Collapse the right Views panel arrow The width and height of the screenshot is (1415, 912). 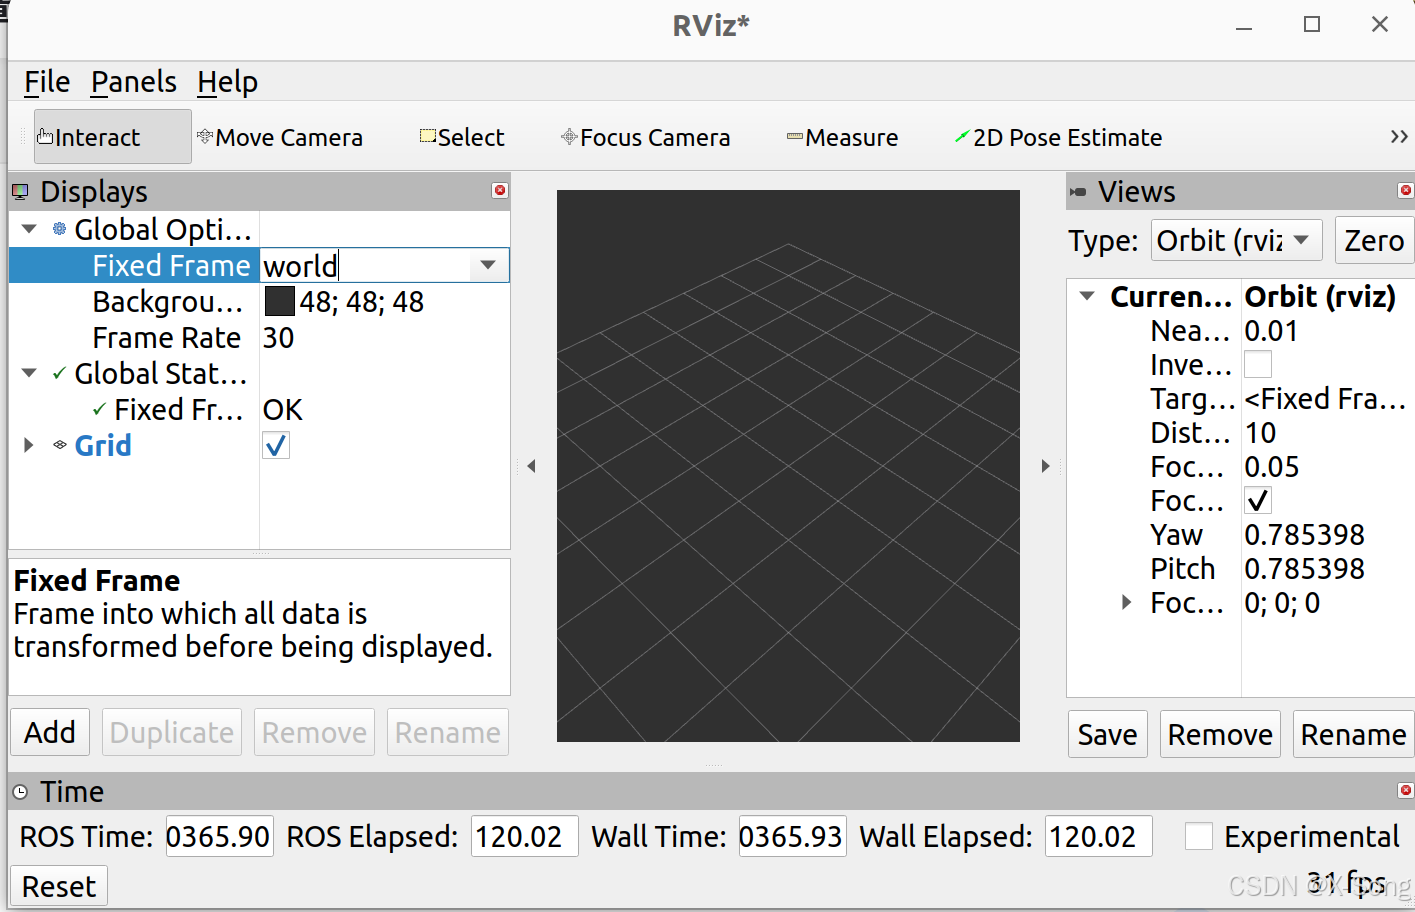[1045, 466]
